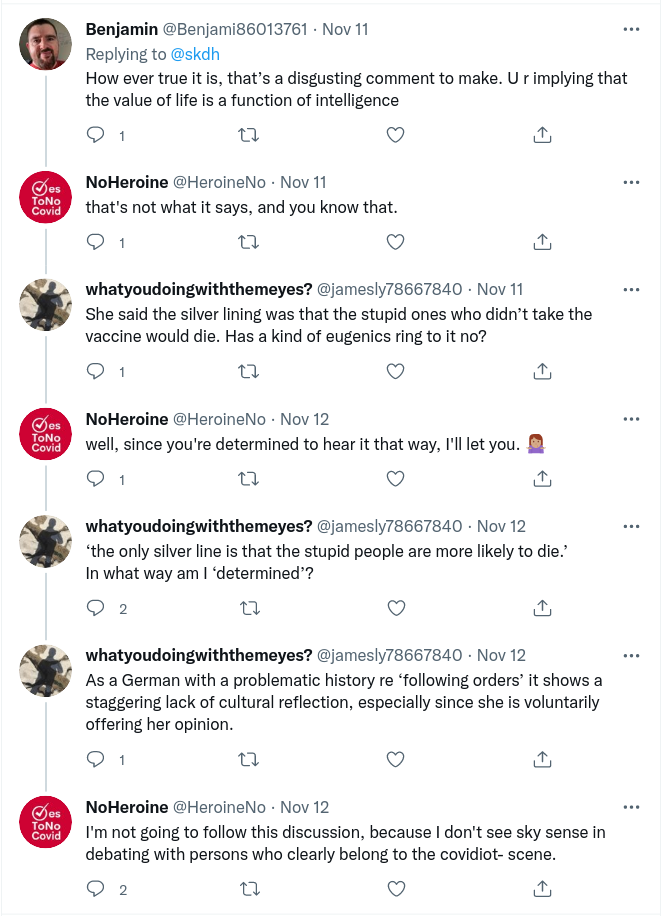Share the eugenics ring tweet
Screen dimensions: 662x916
(542, 371)
